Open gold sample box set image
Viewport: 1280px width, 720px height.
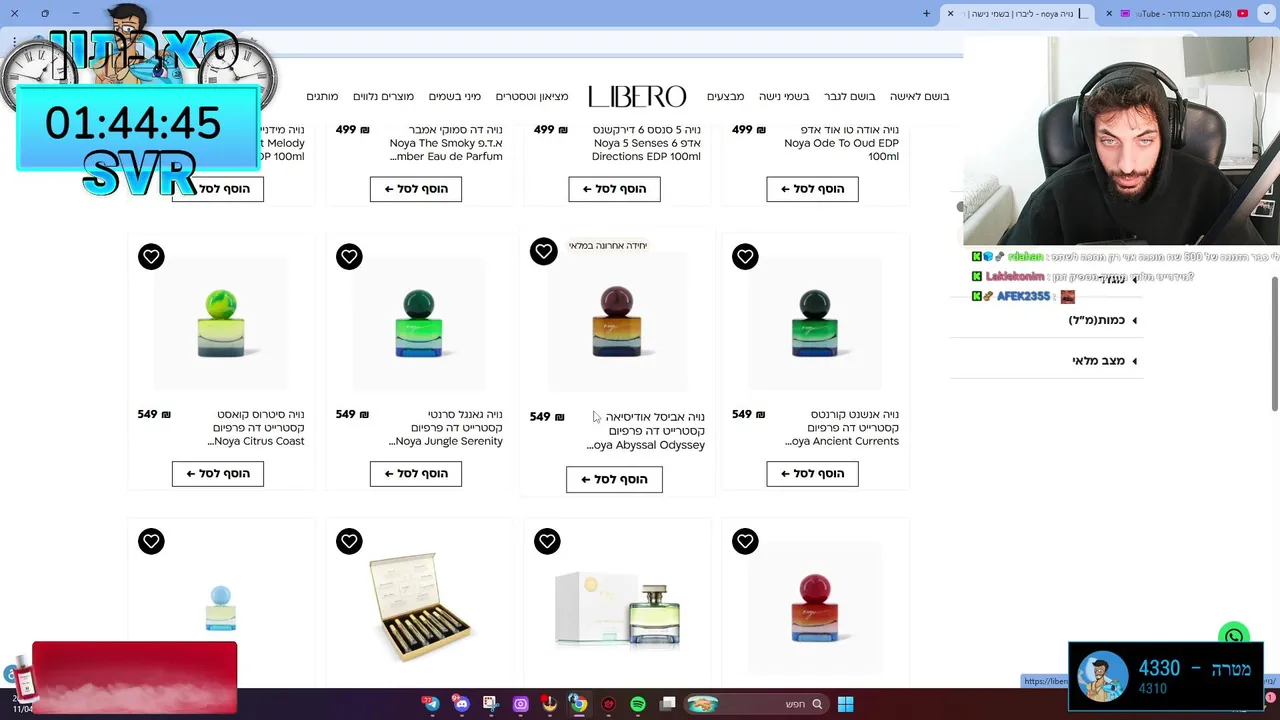418,606
